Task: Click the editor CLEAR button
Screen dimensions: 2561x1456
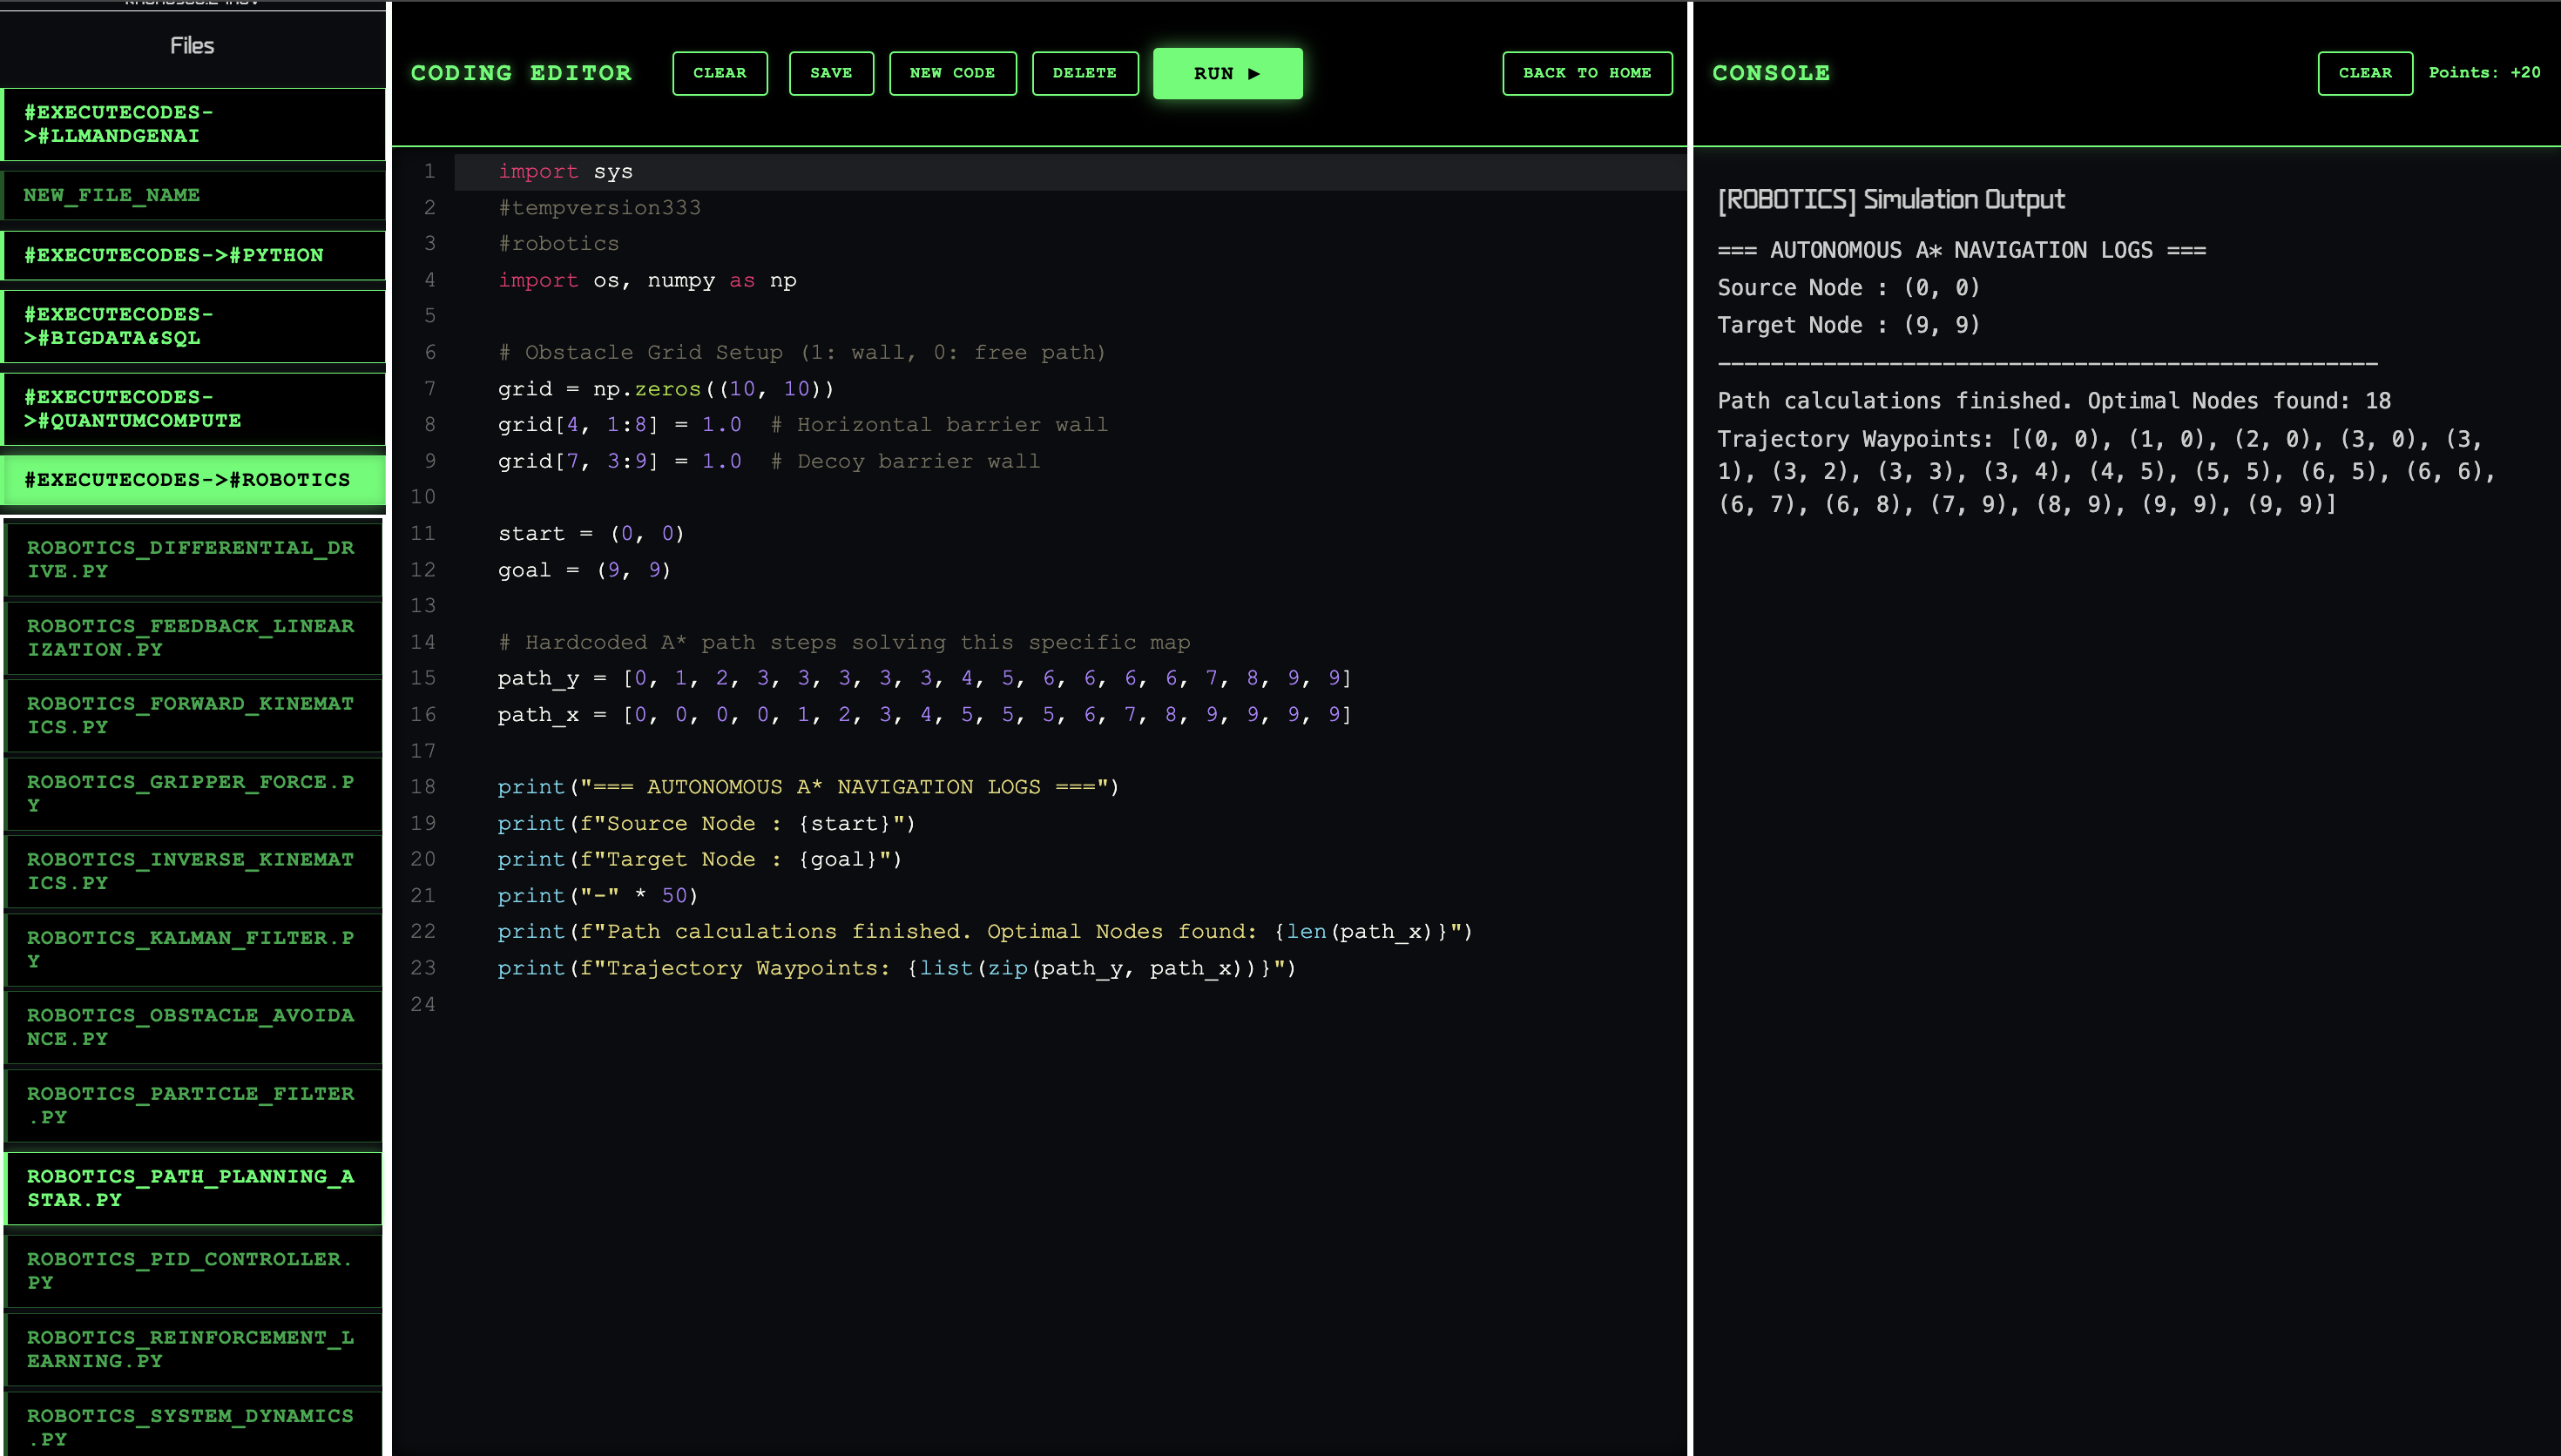Action: click(x=719, y=73)
